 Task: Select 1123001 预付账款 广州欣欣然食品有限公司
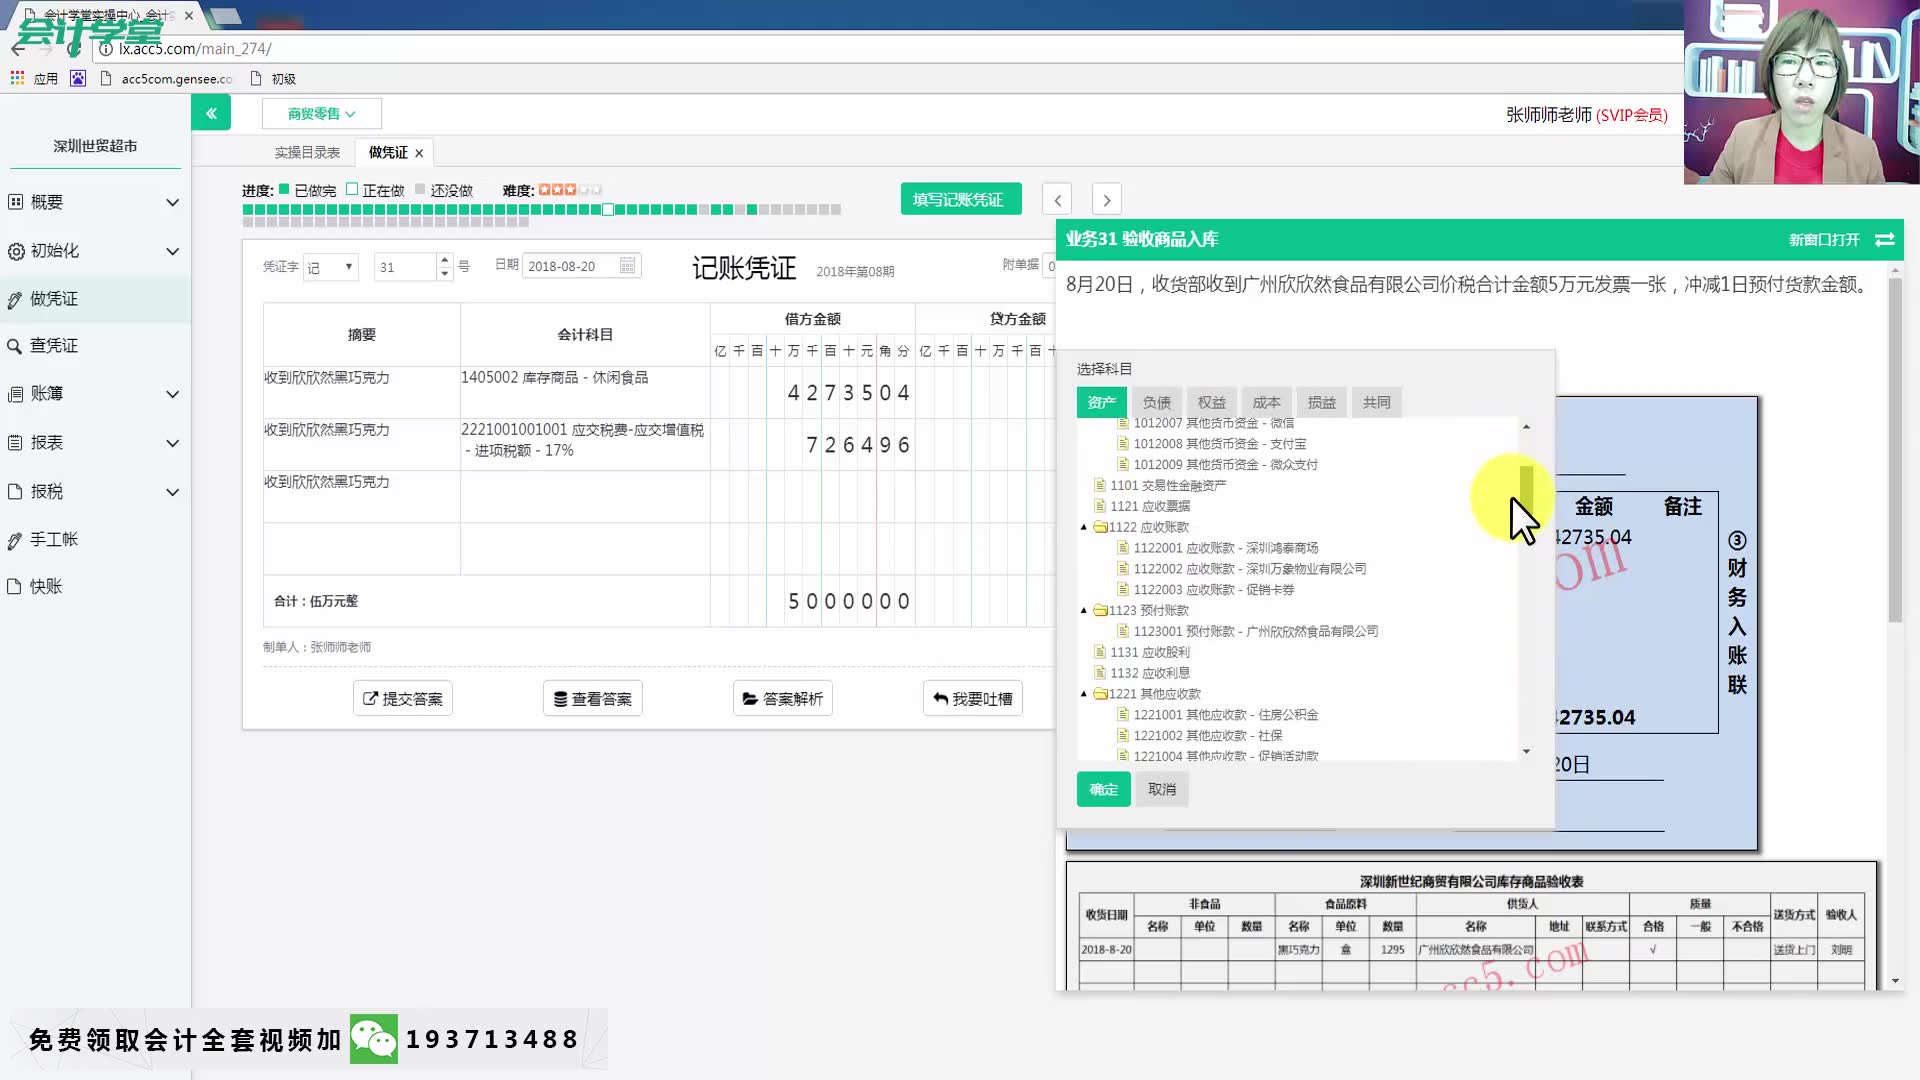(x=1255, y=631)
